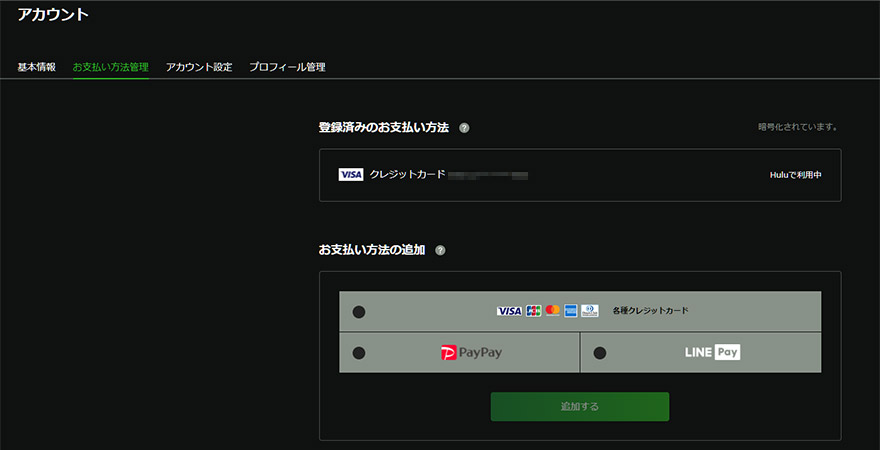Click the American Express logo
This screenshot has width=880, height=450.
click(571, 311)
